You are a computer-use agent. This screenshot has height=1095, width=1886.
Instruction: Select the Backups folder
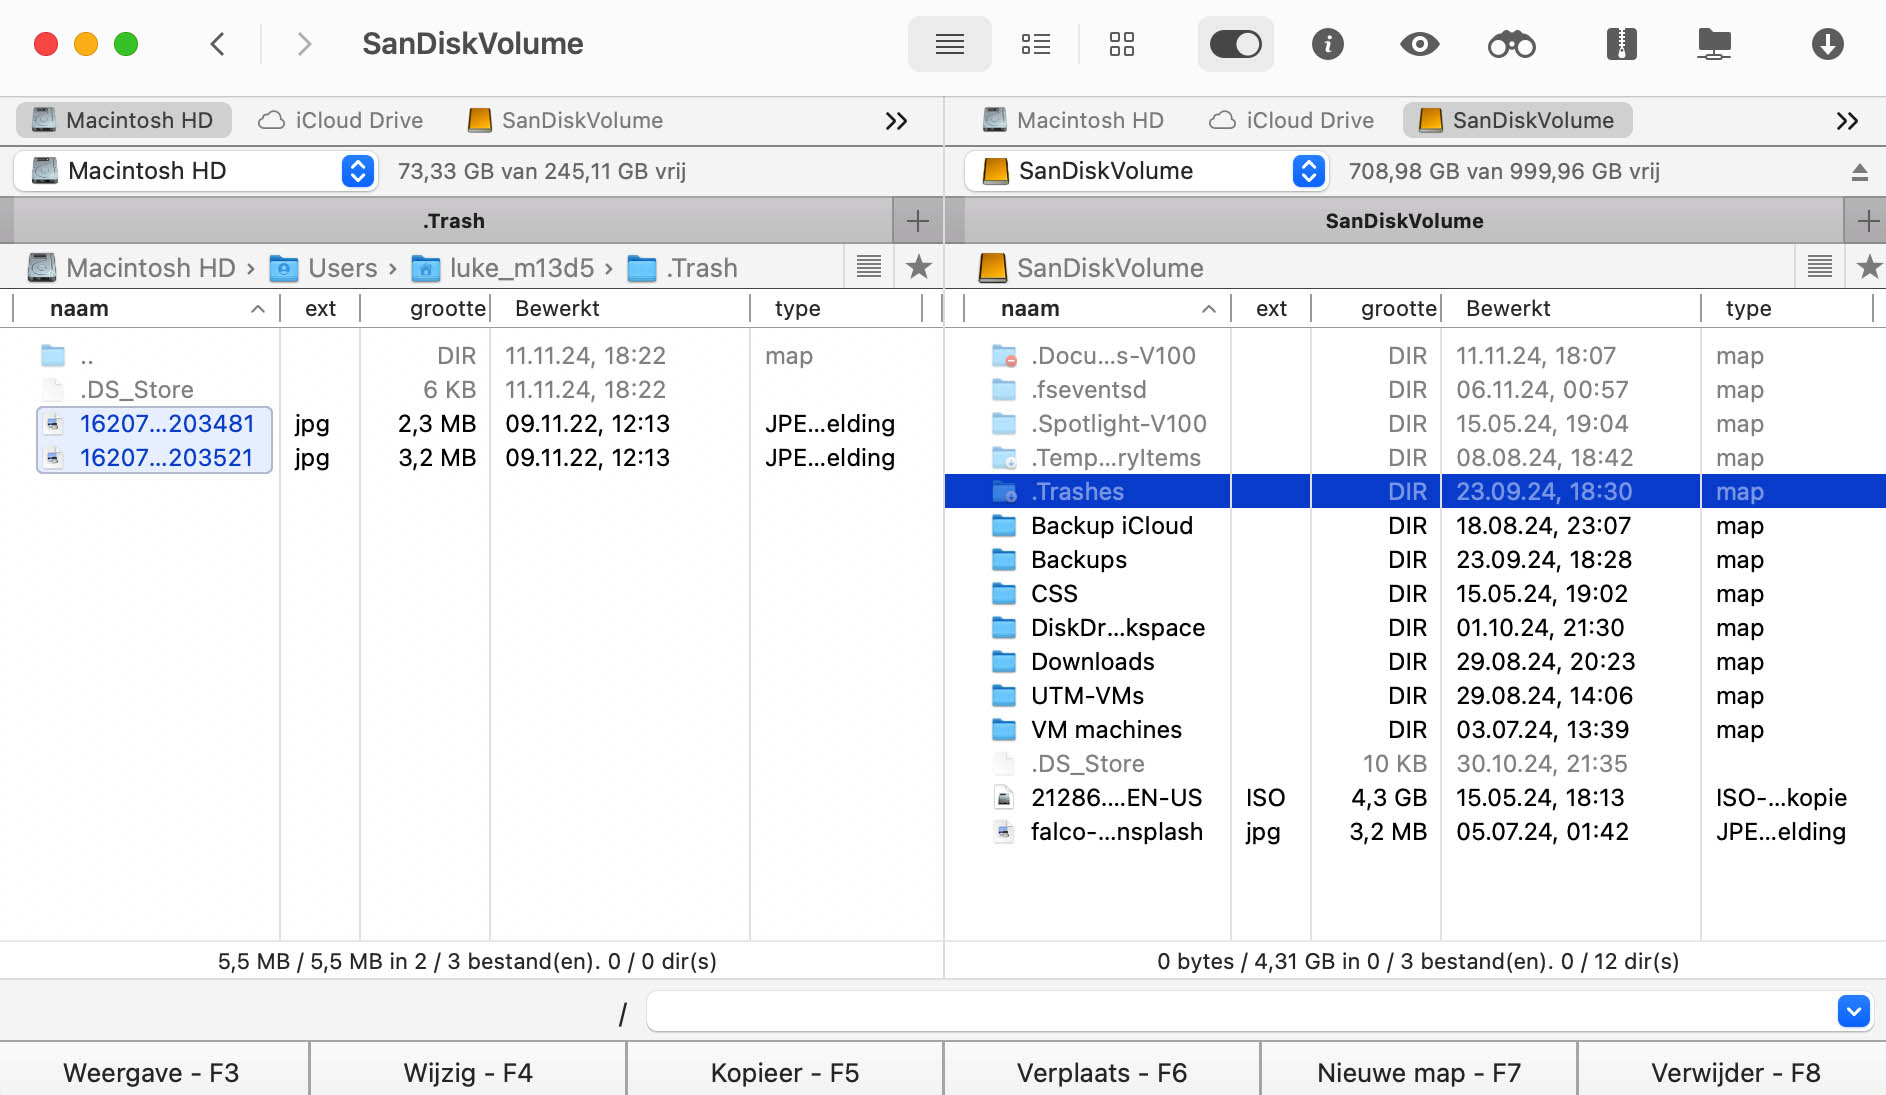(1415, 560)
